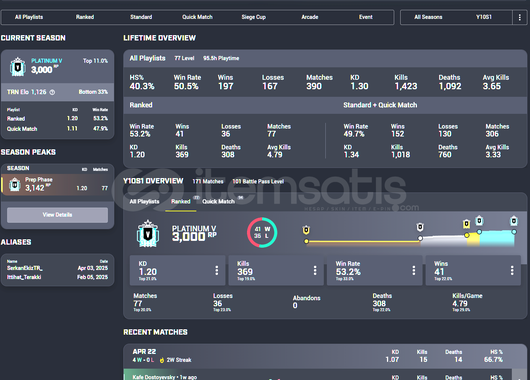Select Quick Match tab in Y10S1 Overview
The image size is (530, 380).
tap(218, 201)
